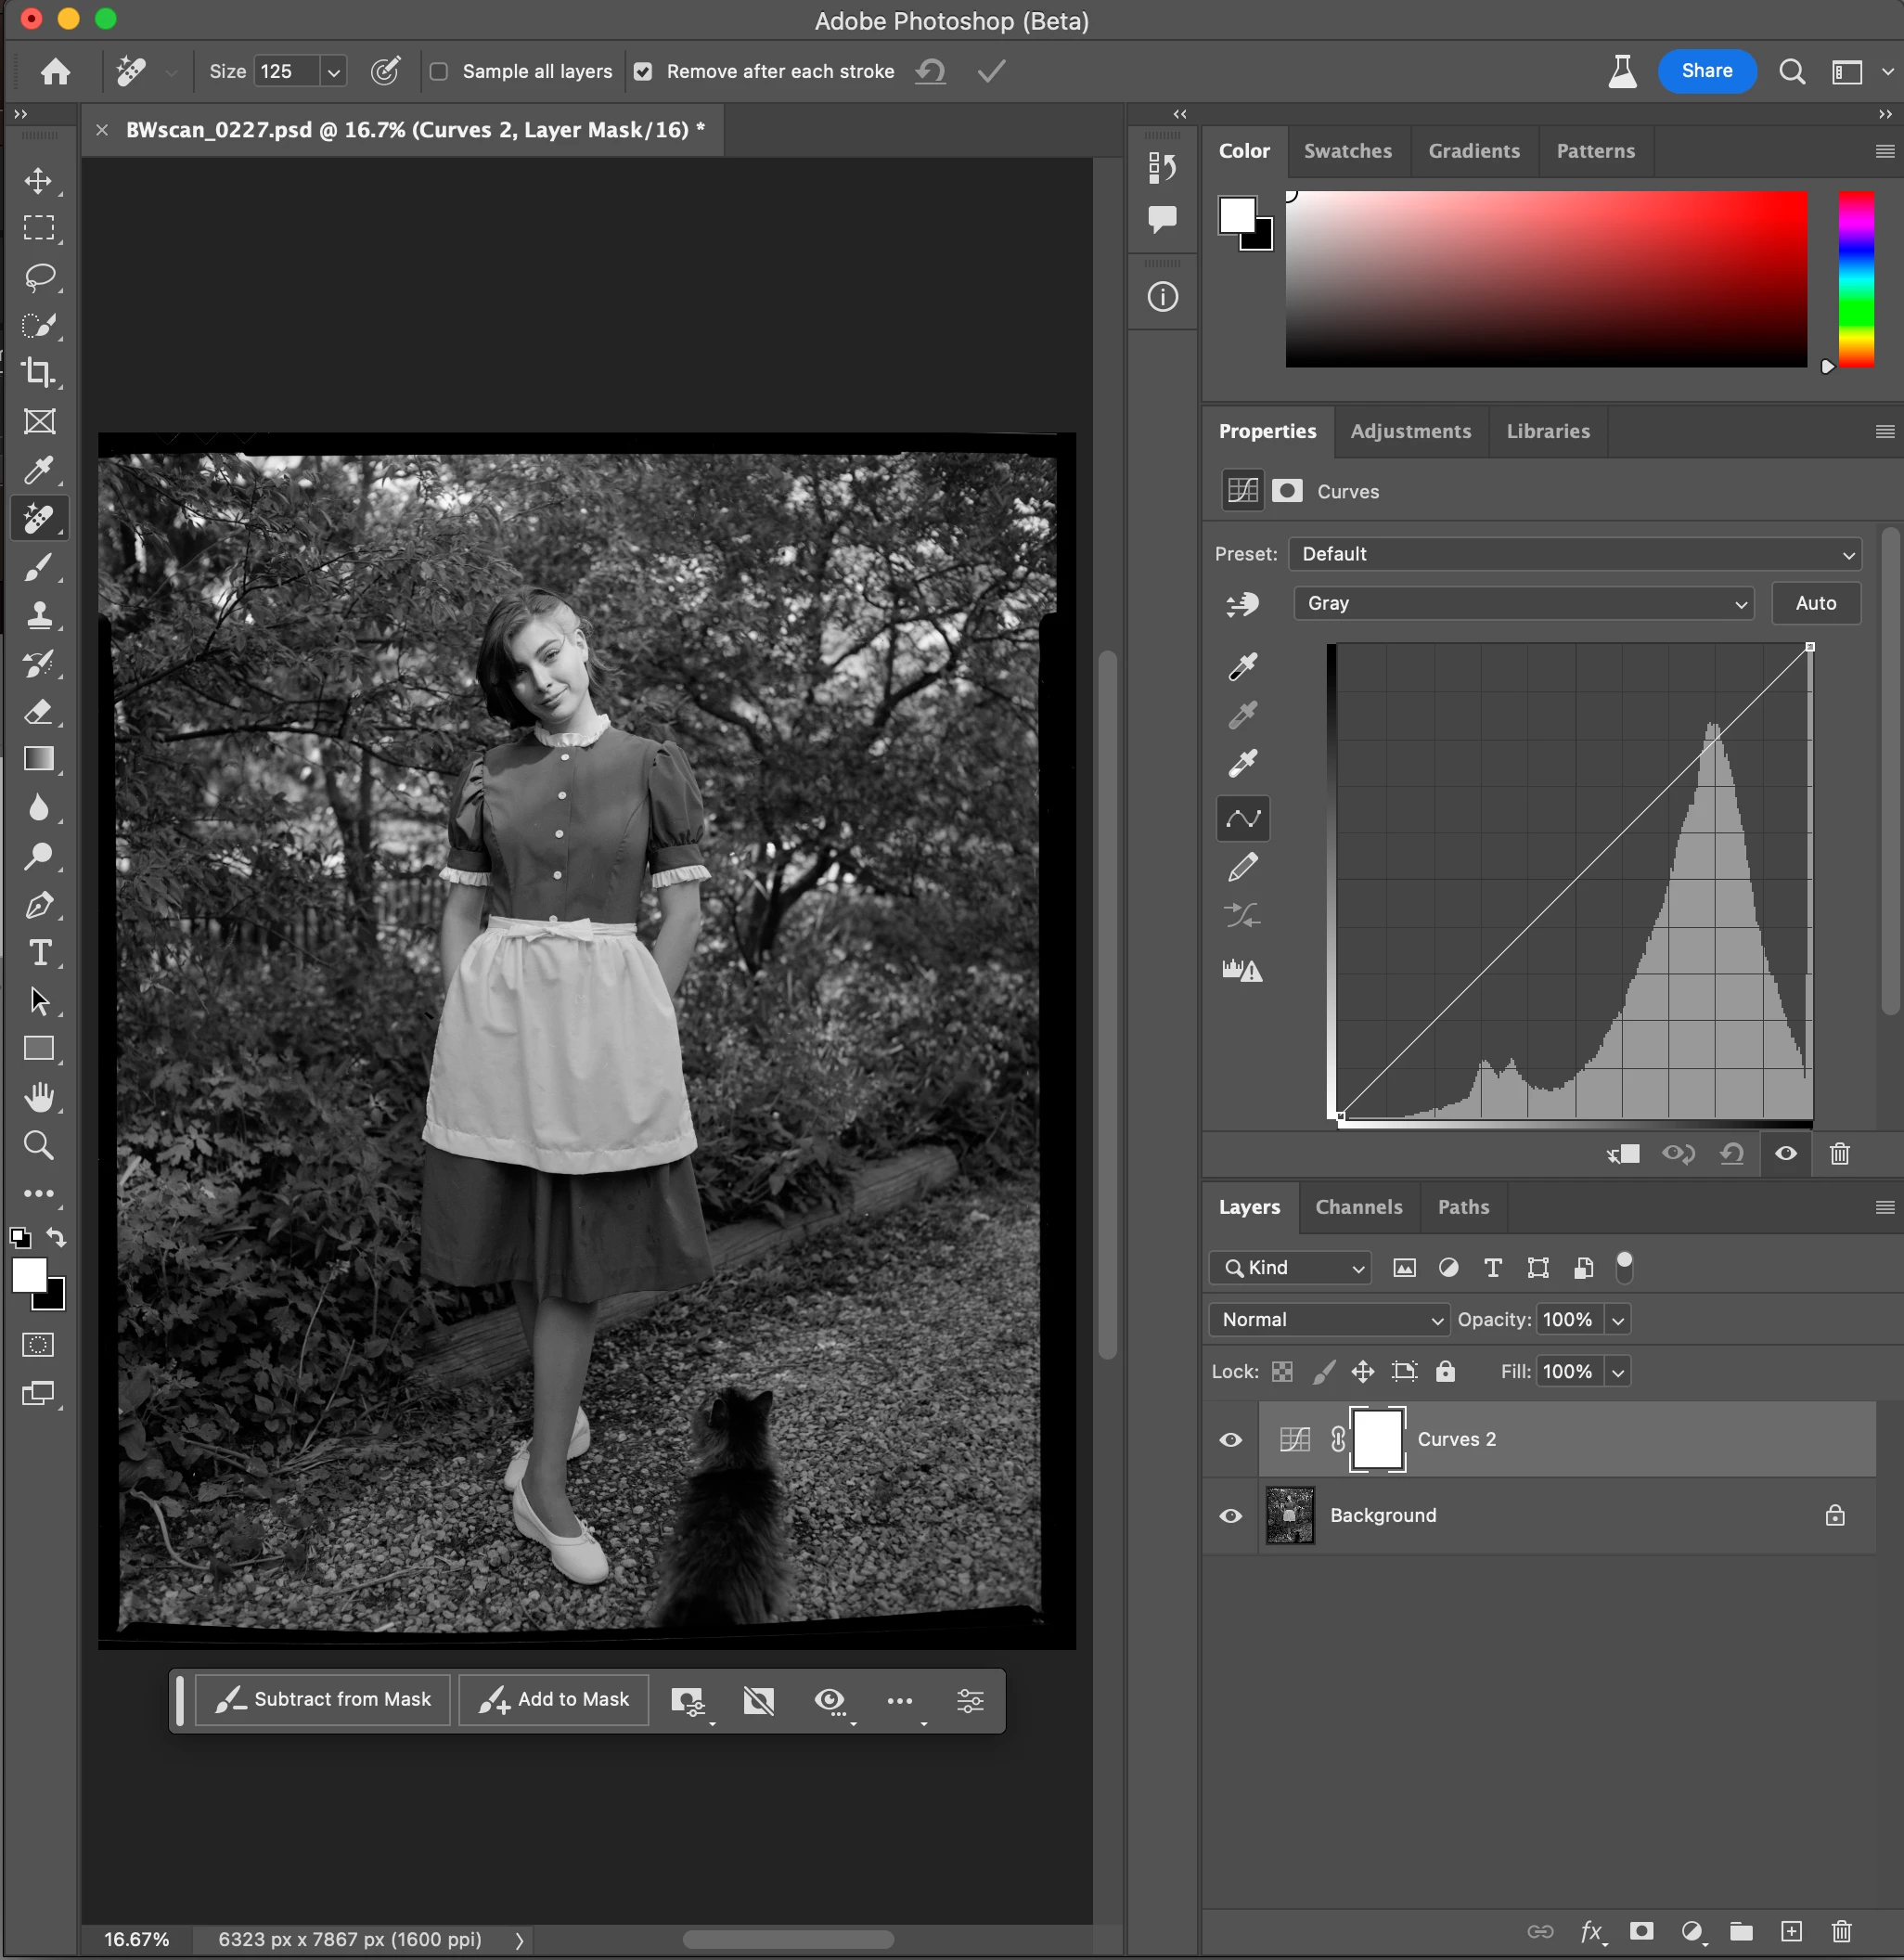Select the Clone Stamp tool

(x=39, y=614)
